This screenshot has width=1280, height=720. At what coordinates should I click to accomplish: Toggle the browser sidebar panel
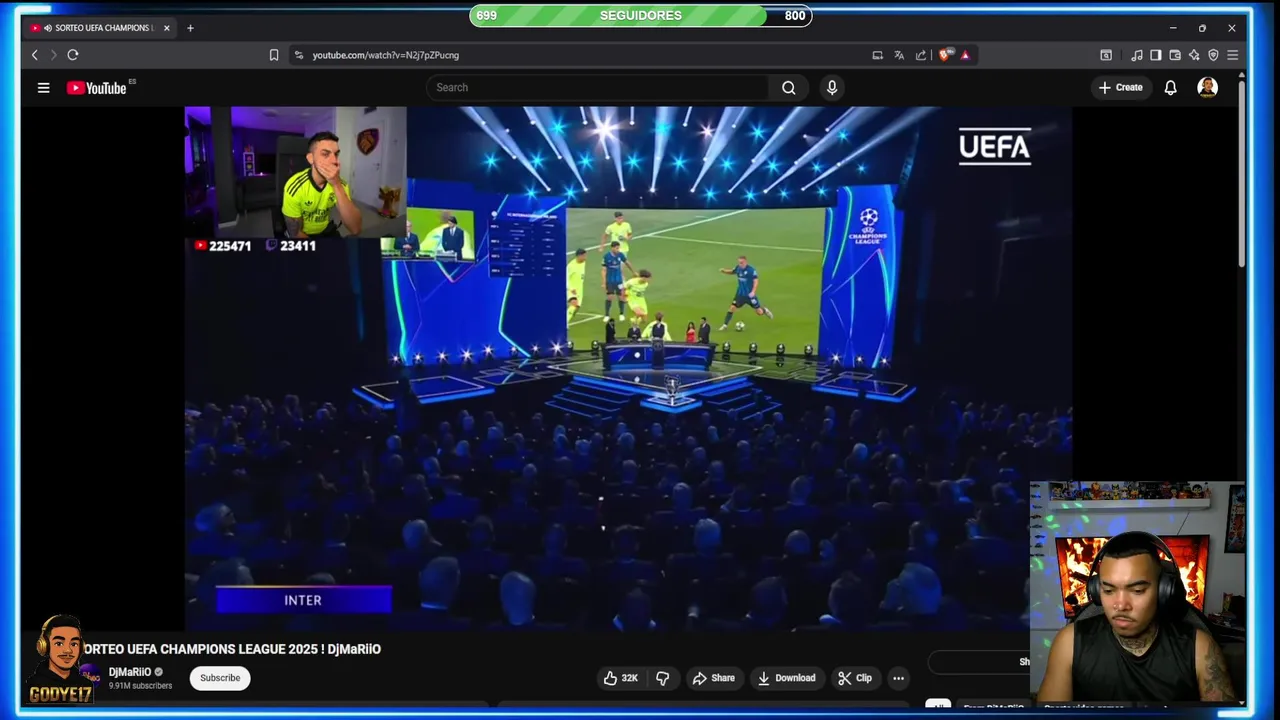tap(1155, 55)
